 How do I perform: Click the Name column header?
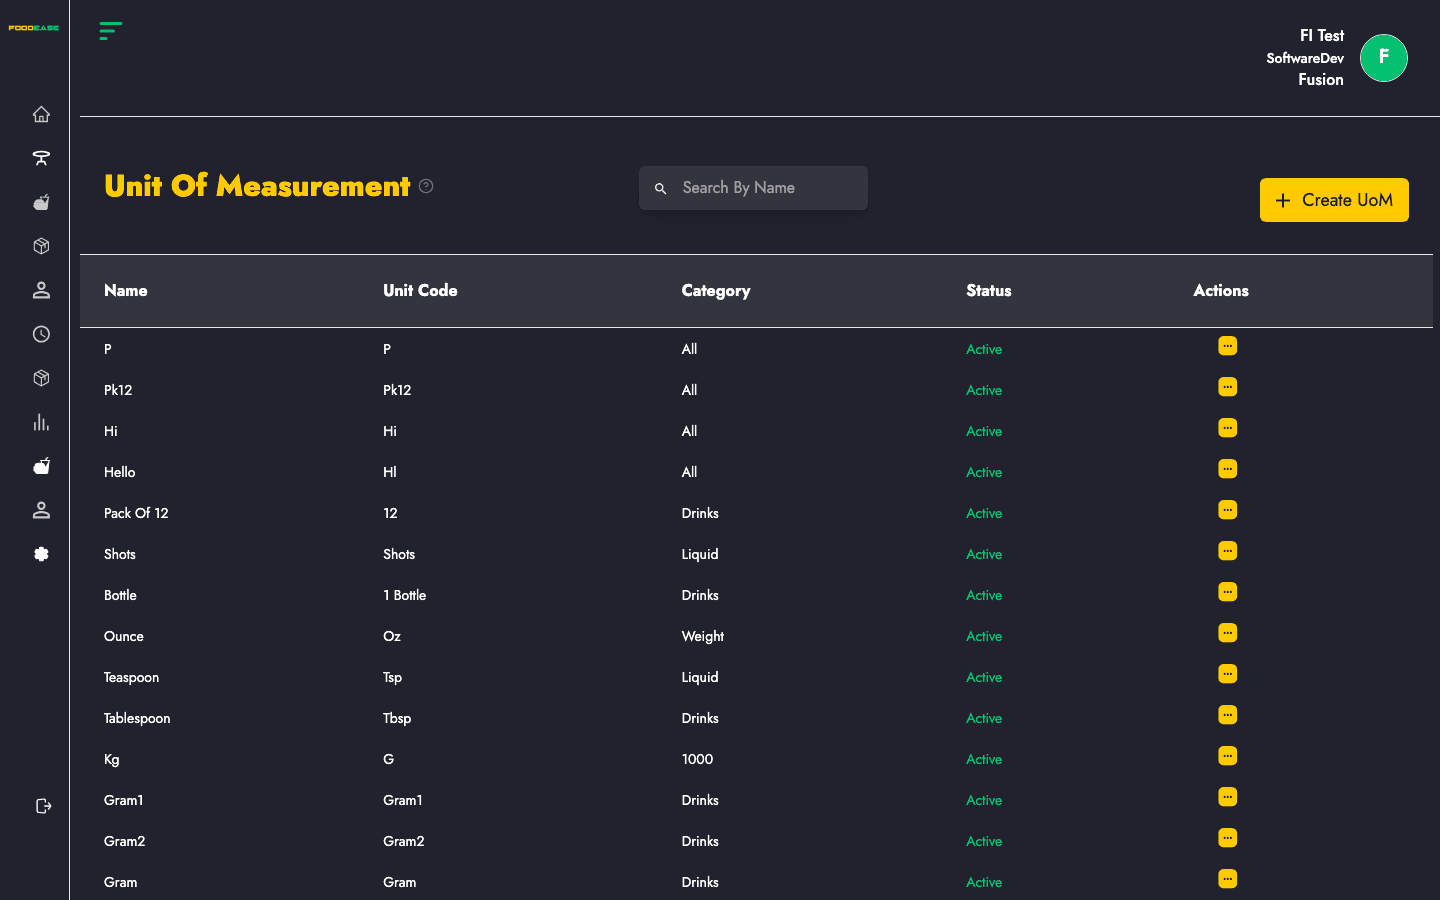coord(126,291)
